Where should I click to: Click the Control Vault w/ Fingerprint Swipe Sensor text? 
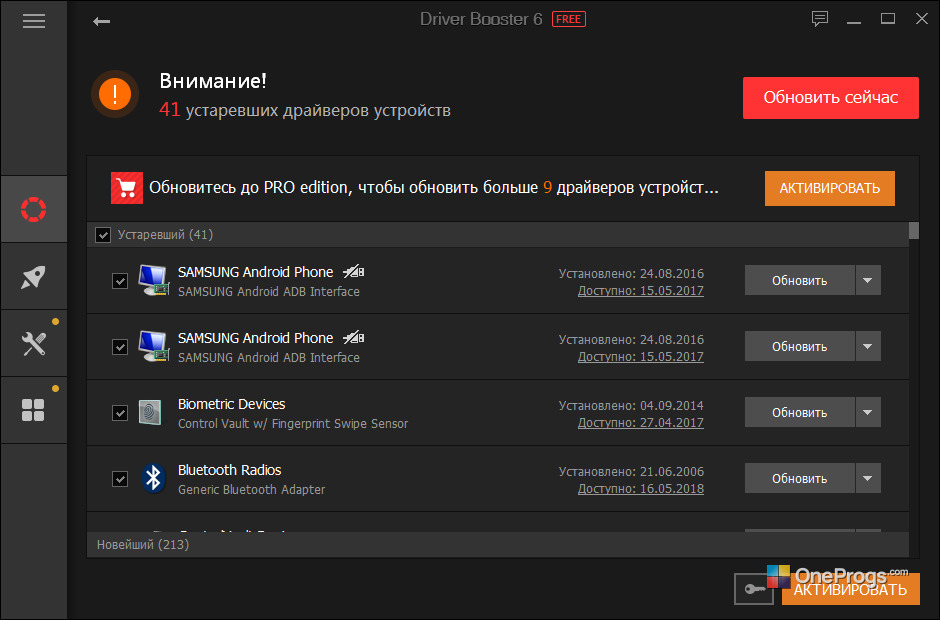pos(293,424)
